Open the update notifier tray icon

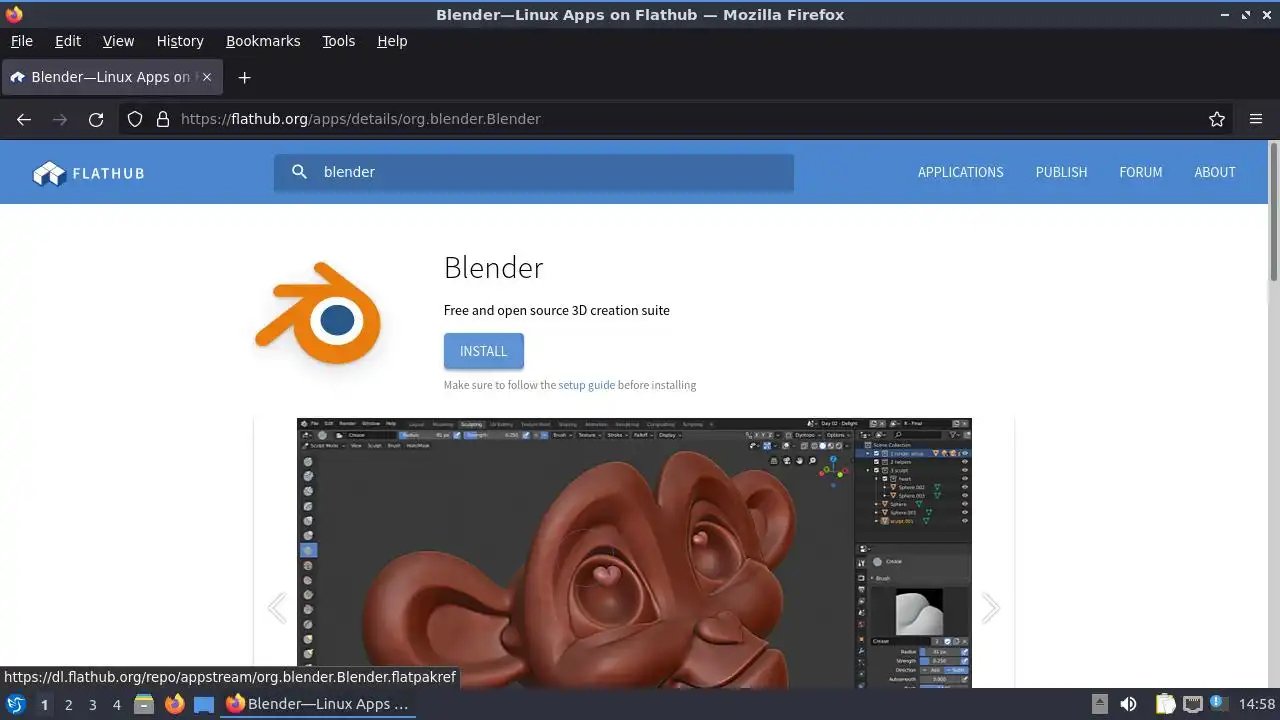click(x=1218, y=704)
